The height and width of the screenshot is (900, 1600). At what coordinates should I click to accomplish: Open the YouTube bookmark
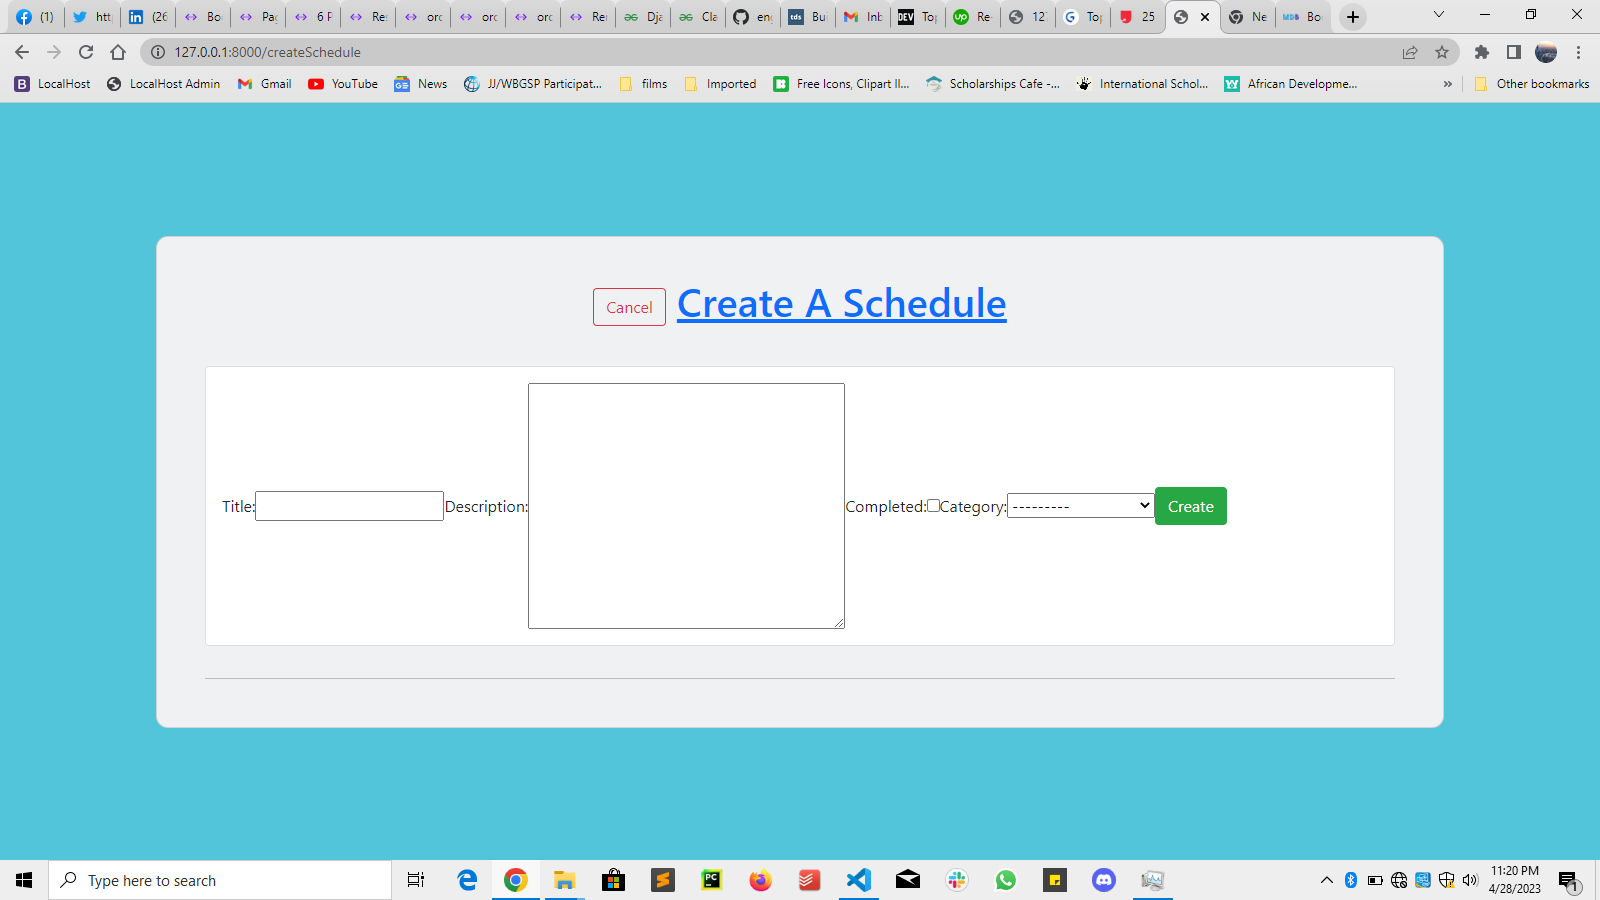[x=342, y=84]
